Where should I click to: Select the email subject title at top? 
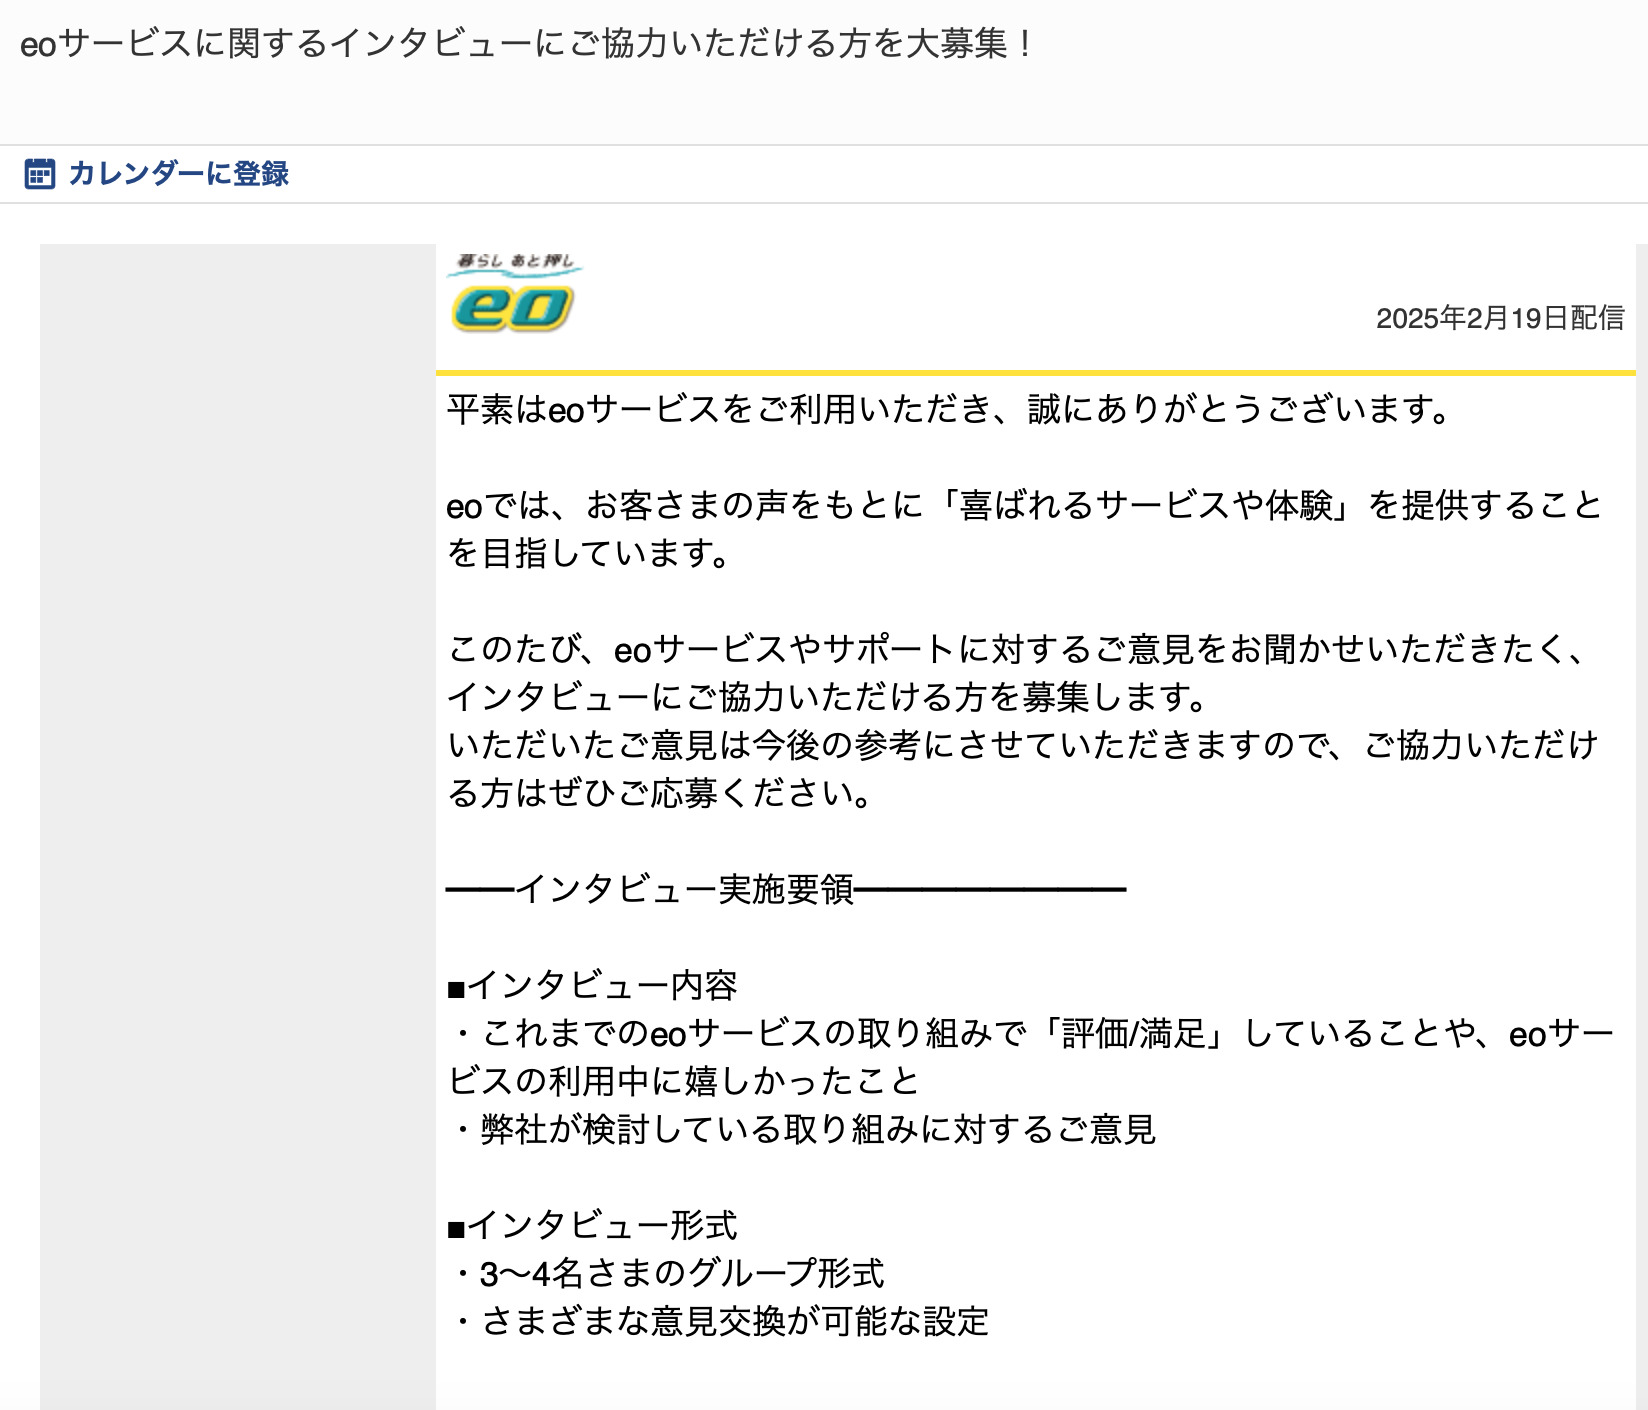pos(526,44)
